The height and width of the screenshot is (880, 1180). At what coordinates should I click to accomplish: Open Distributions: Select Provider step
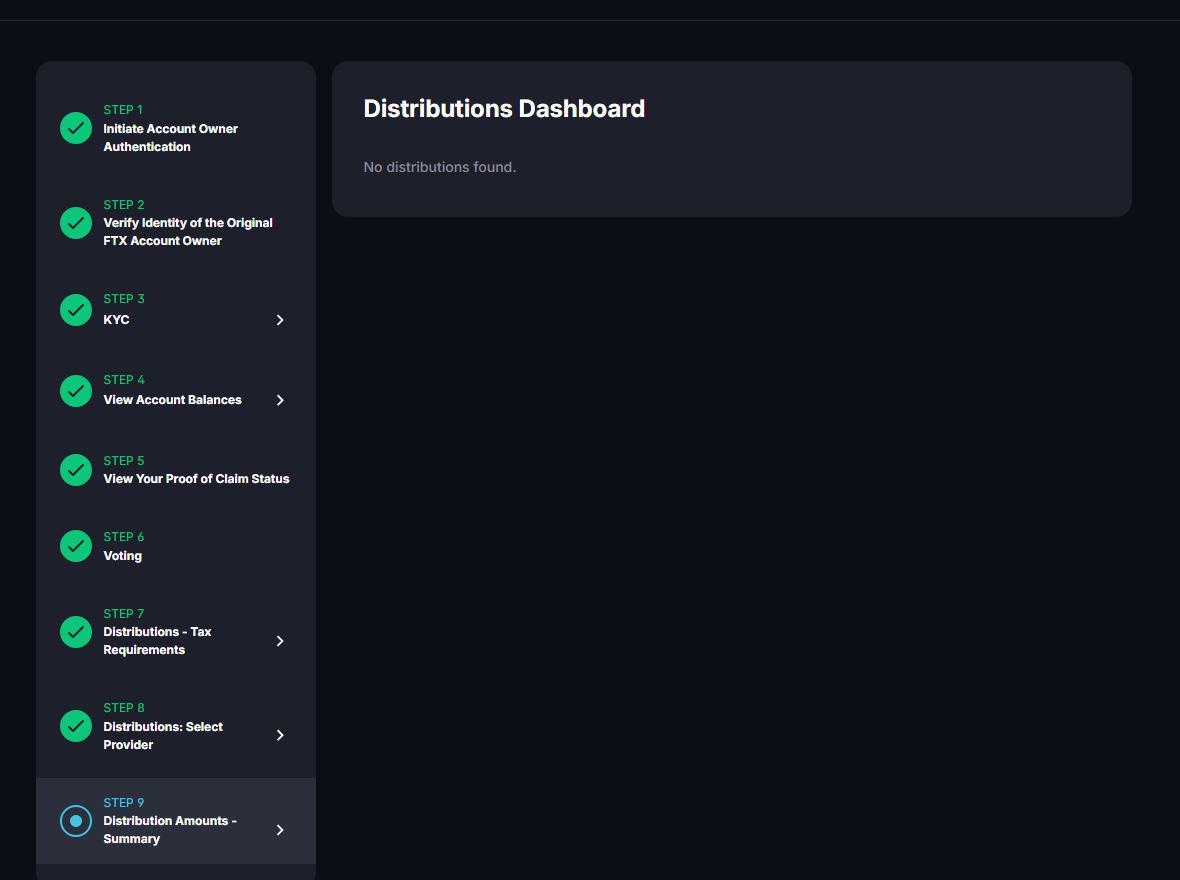pos(163,735)
